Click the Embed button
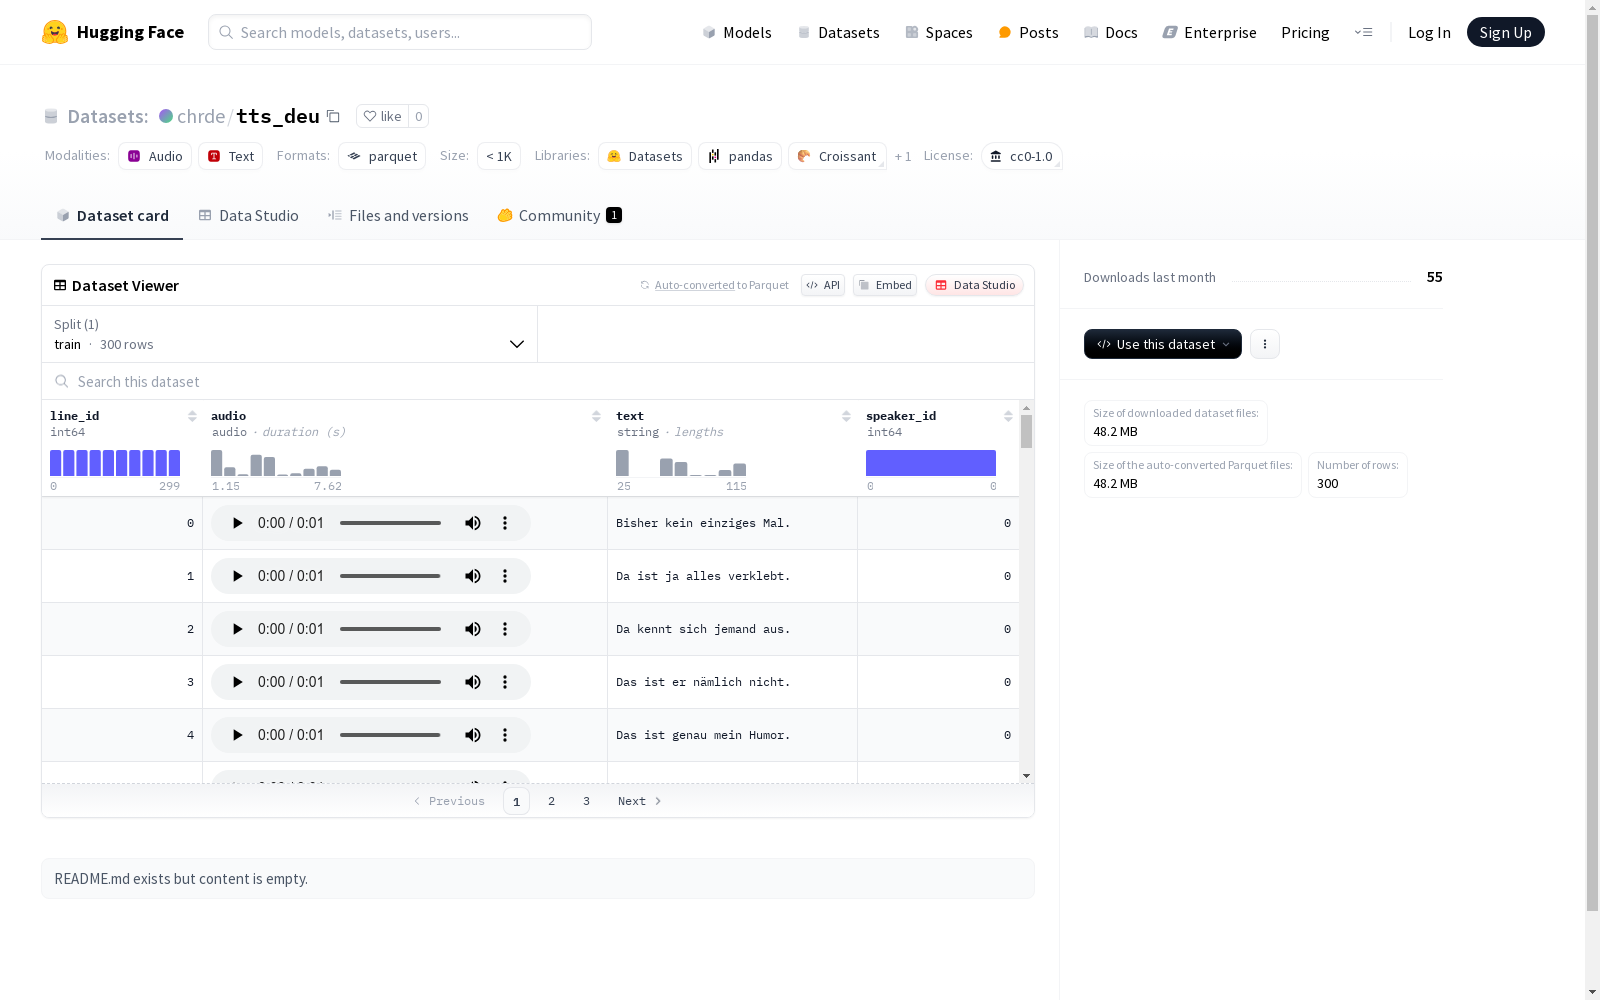 tap(885, 285)
